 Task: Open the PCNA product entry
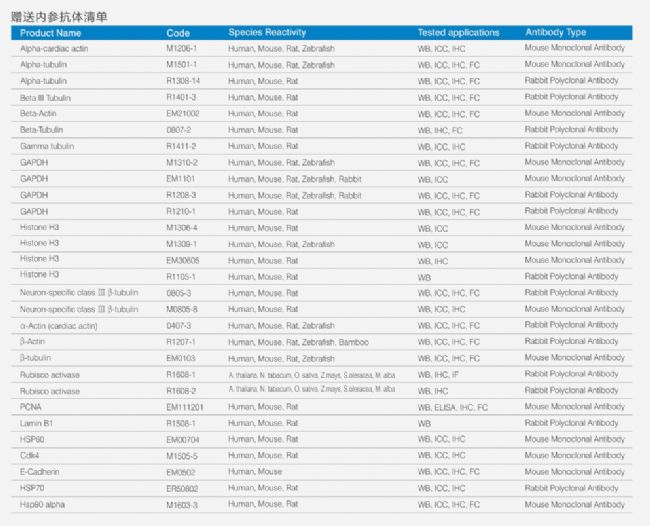[31, 407]
